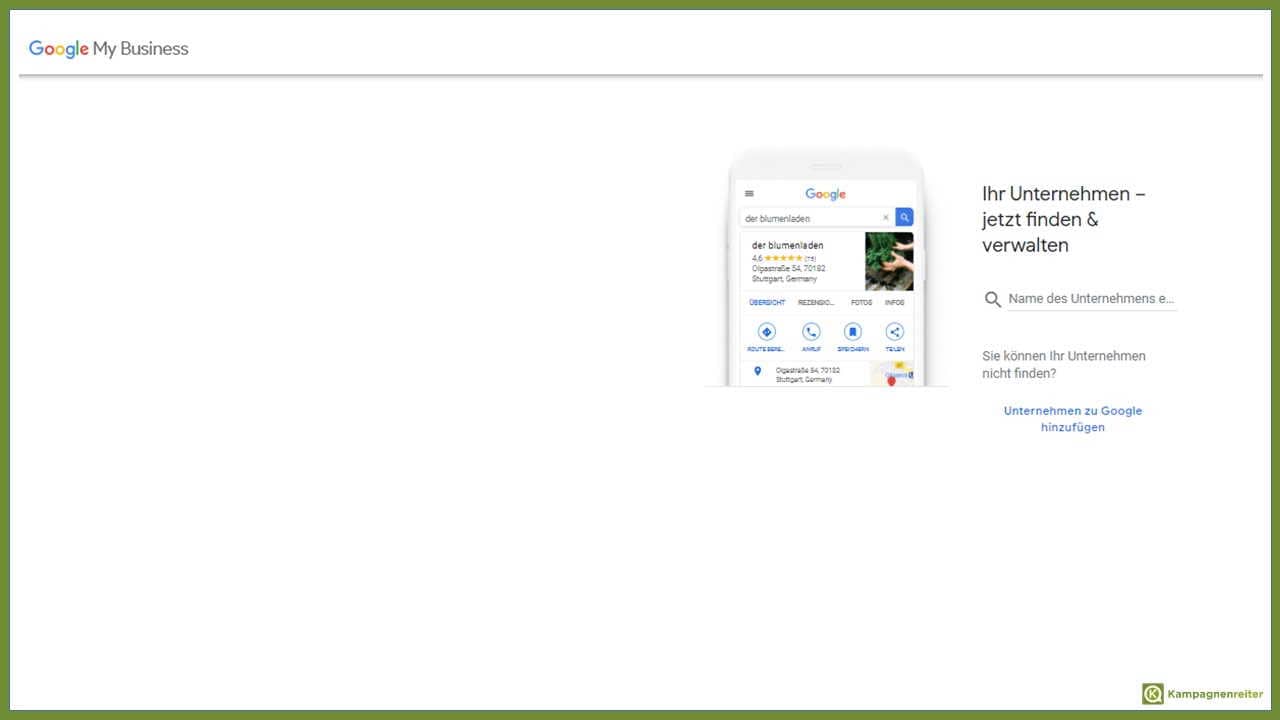1280x720 pixels.
Task: Open the flower shop photo thumbnail
Action: click(x=889, y=261)
